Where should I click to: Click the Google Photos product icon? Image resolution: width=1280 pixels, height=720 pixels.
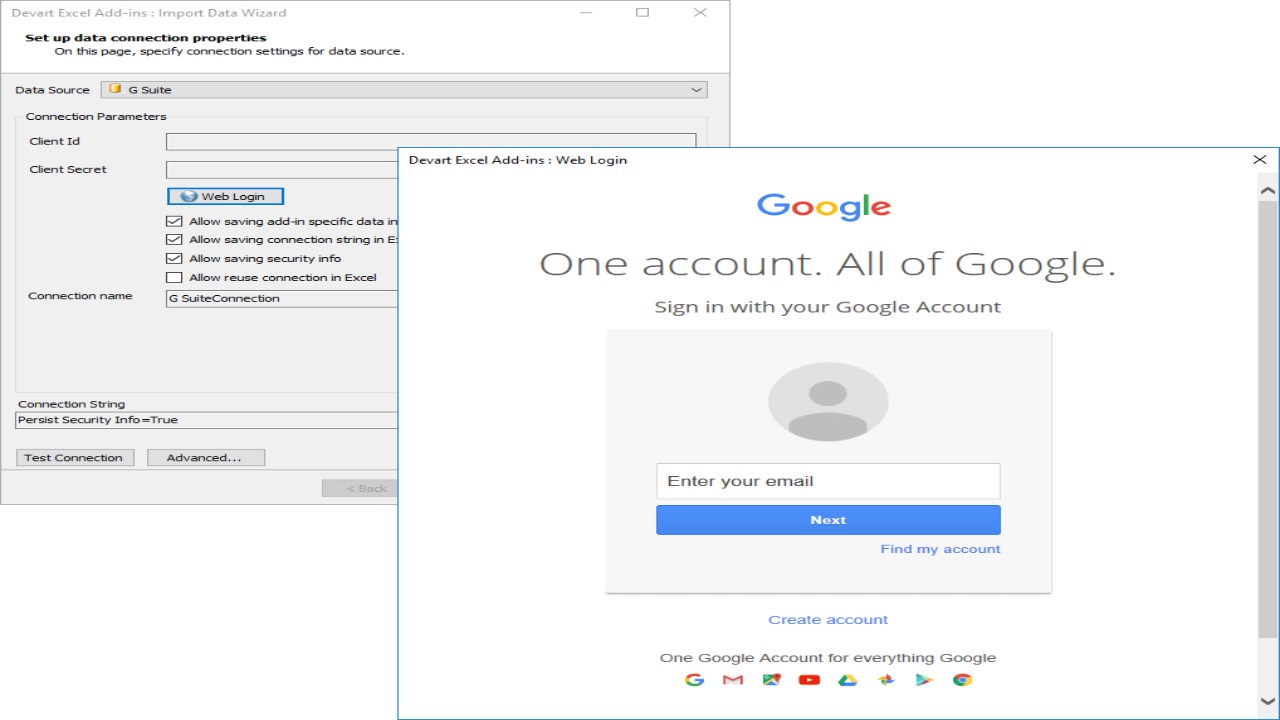[x=886, y=680]
